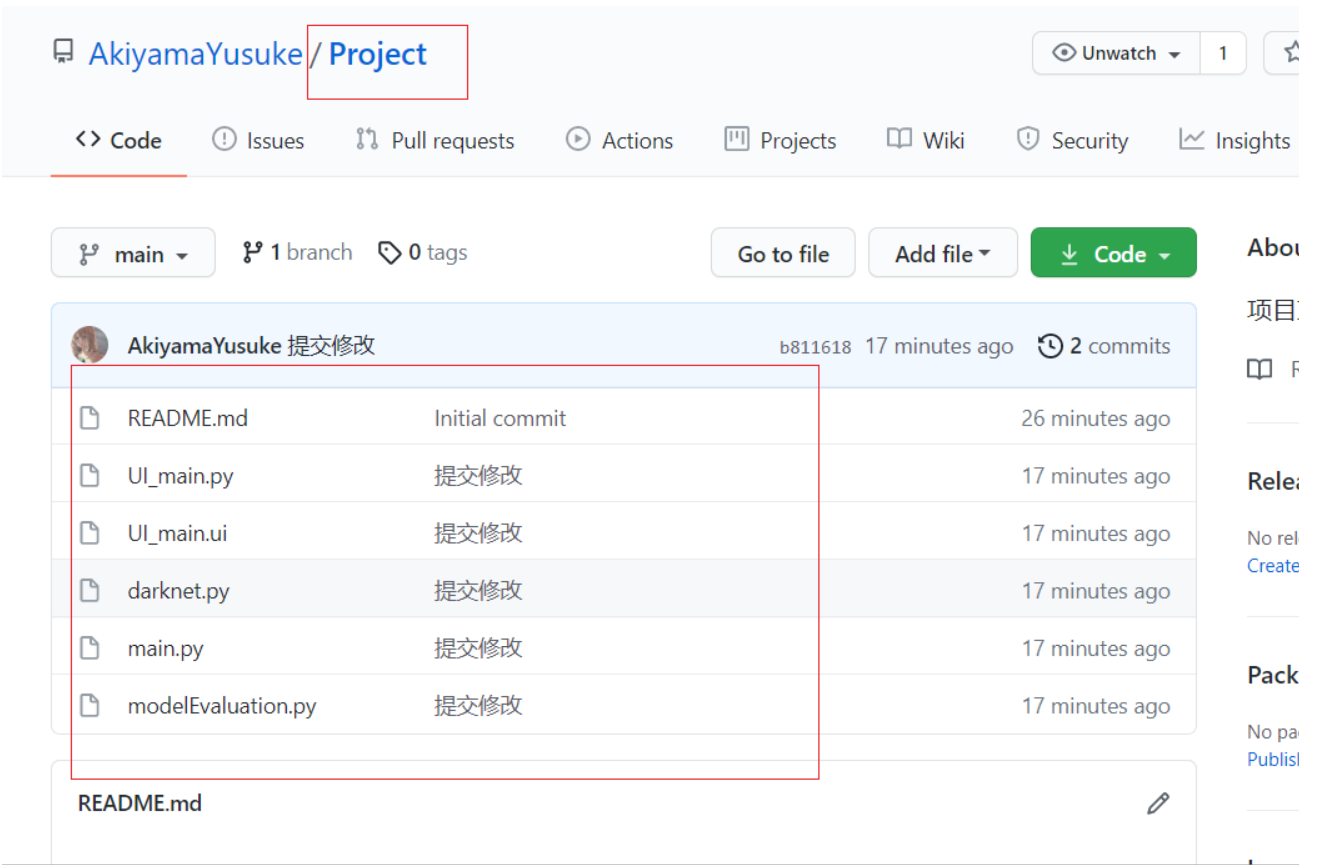Image resolution: width=1317 pixels, height=866 pixels.
Task: View the 1 branch link
Action: pos(297,253)
